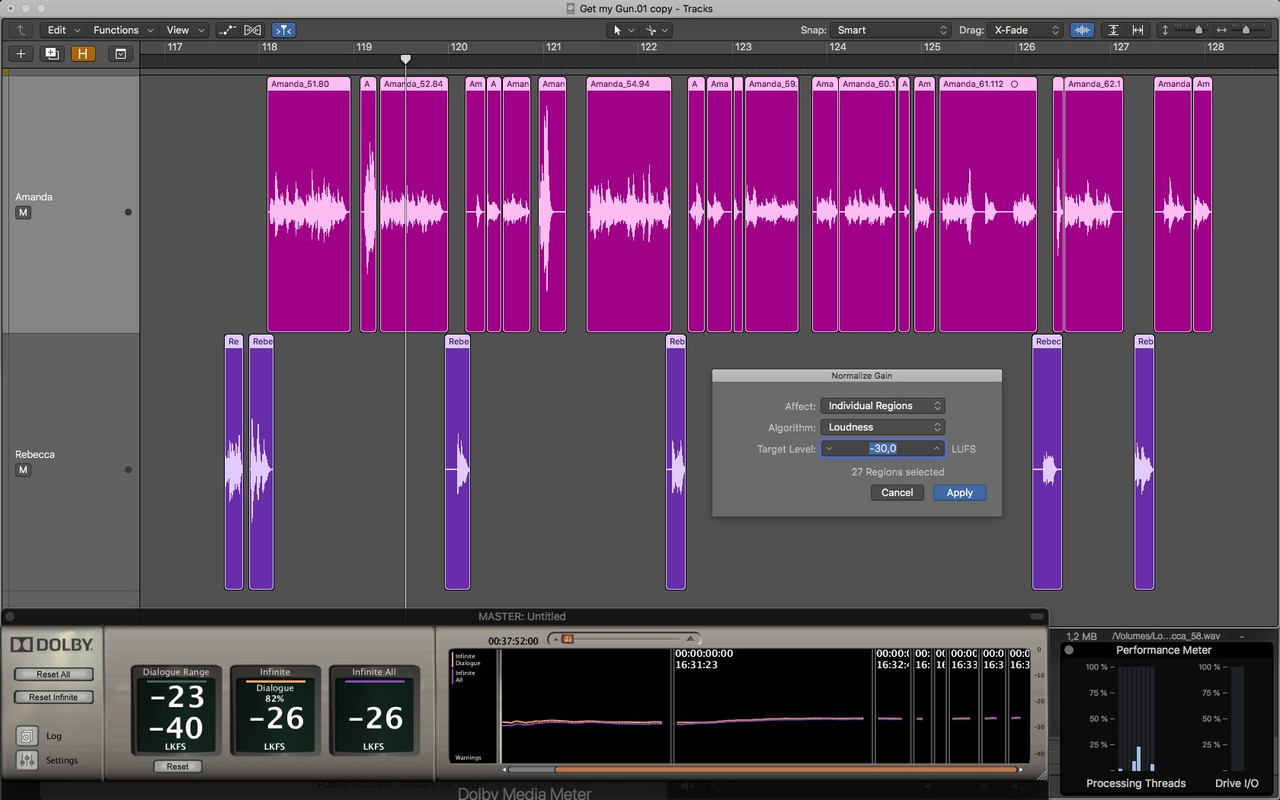Click the Infinite All meter display
1280x800 pixels.
tap(374, 711)
